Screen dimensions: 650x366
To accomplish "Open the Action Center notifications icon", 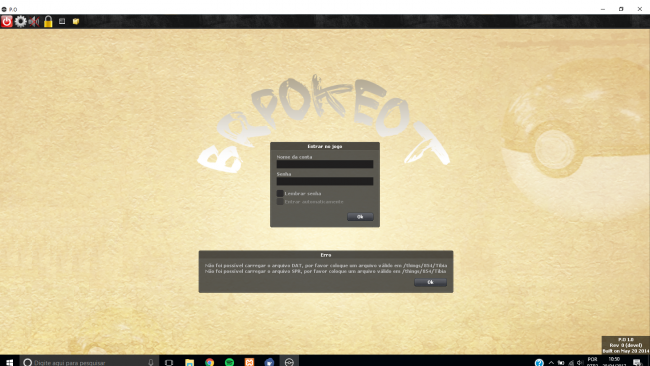I will 638,362.
